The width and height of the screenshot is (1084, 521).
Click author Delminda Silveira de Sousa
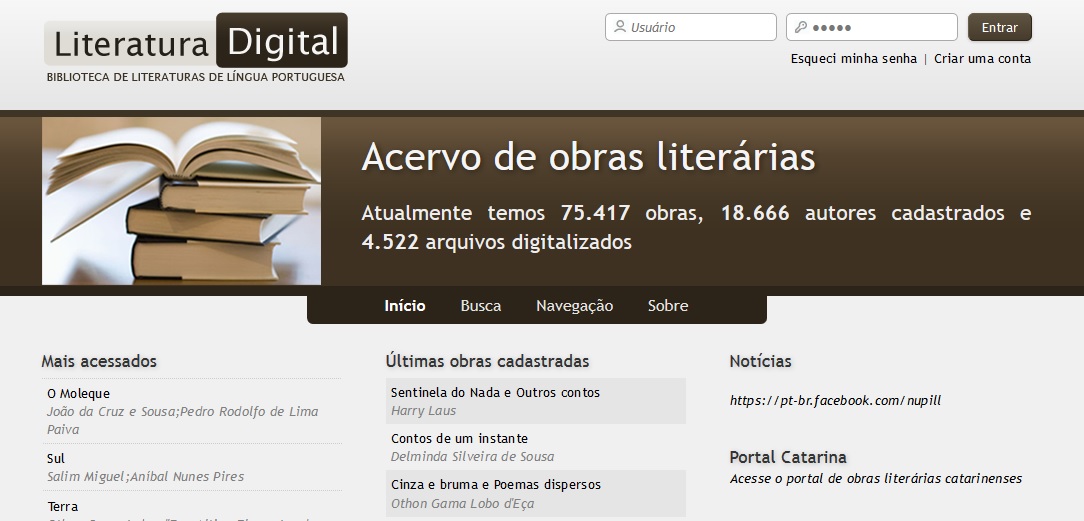point(472,457)
